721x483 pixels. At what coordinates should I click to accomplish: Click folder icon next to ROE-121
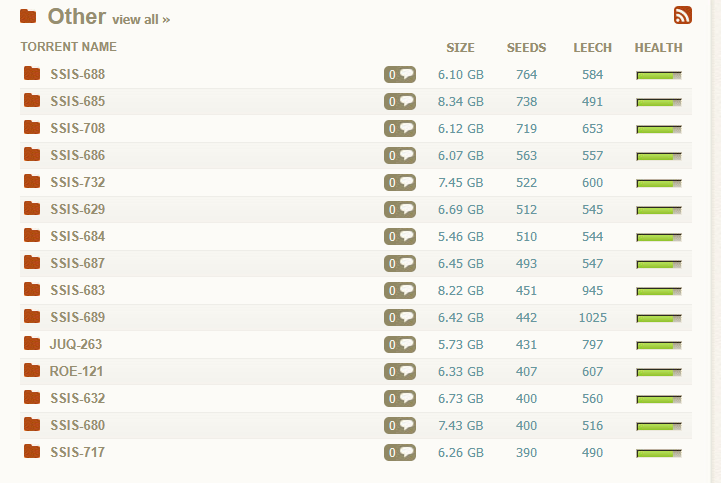(x=32, y=370)
